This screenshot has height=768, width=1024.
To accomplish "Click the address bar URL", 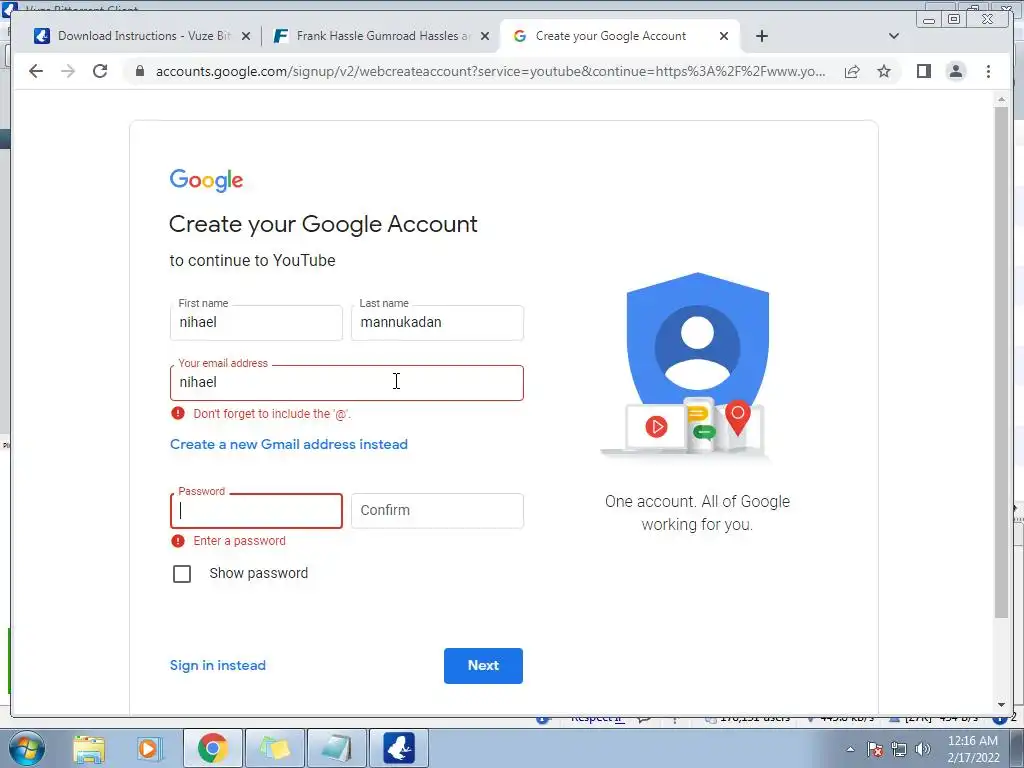I will pyautogui.click(x=490, y=71).
